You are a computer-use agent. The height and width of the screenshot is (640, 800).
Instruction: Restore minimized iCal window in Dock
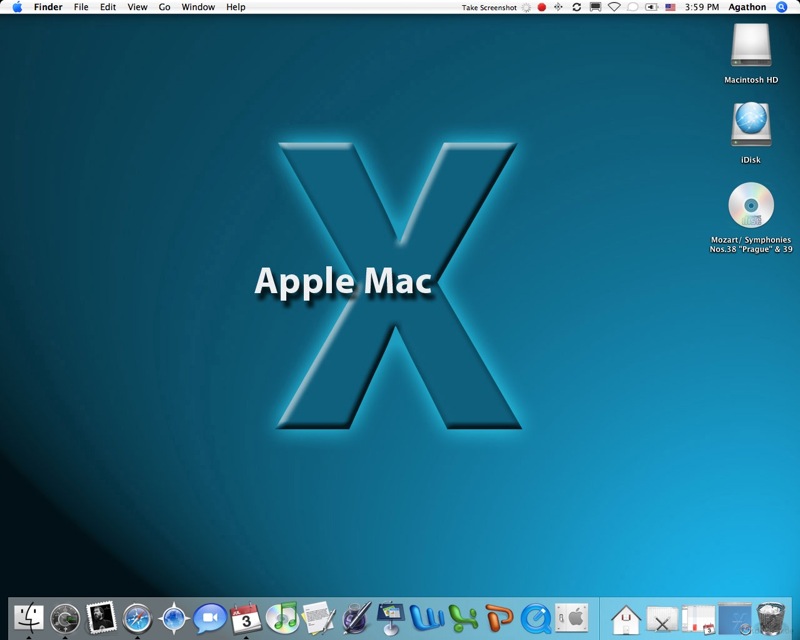click(698, 619)
